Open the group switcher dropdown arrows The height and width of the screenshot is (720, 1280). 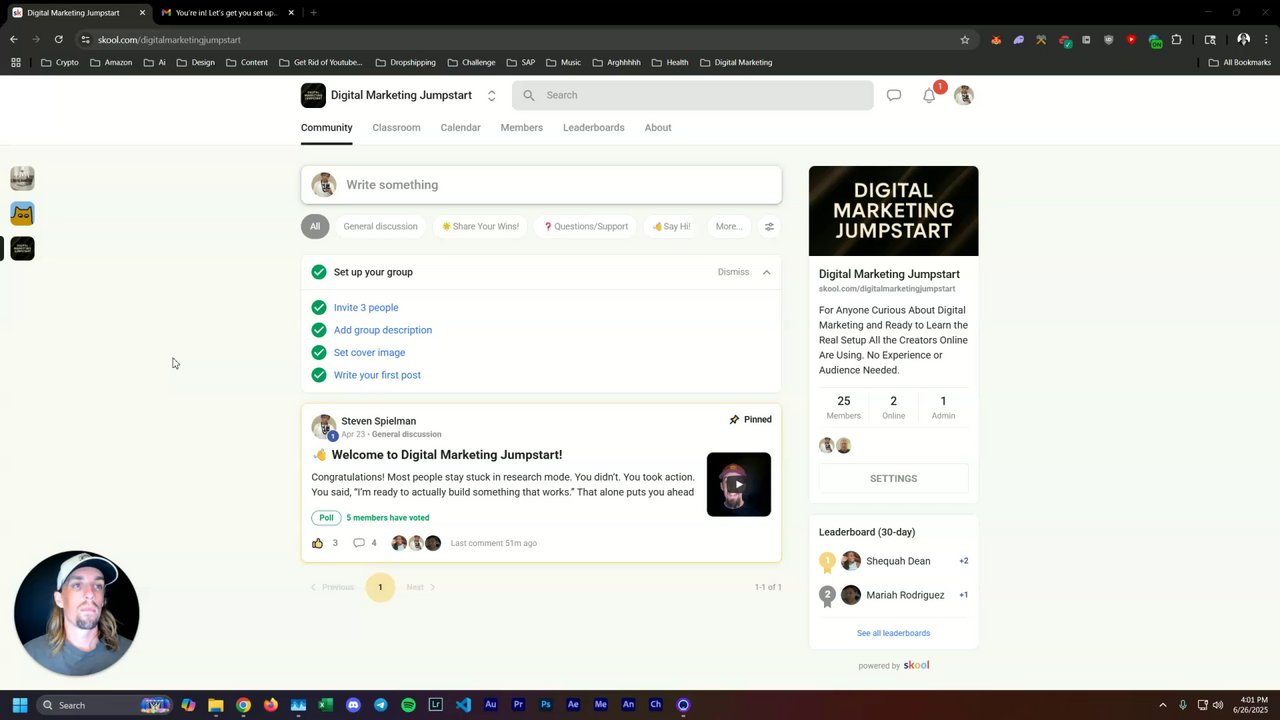[x=491, y=96]
